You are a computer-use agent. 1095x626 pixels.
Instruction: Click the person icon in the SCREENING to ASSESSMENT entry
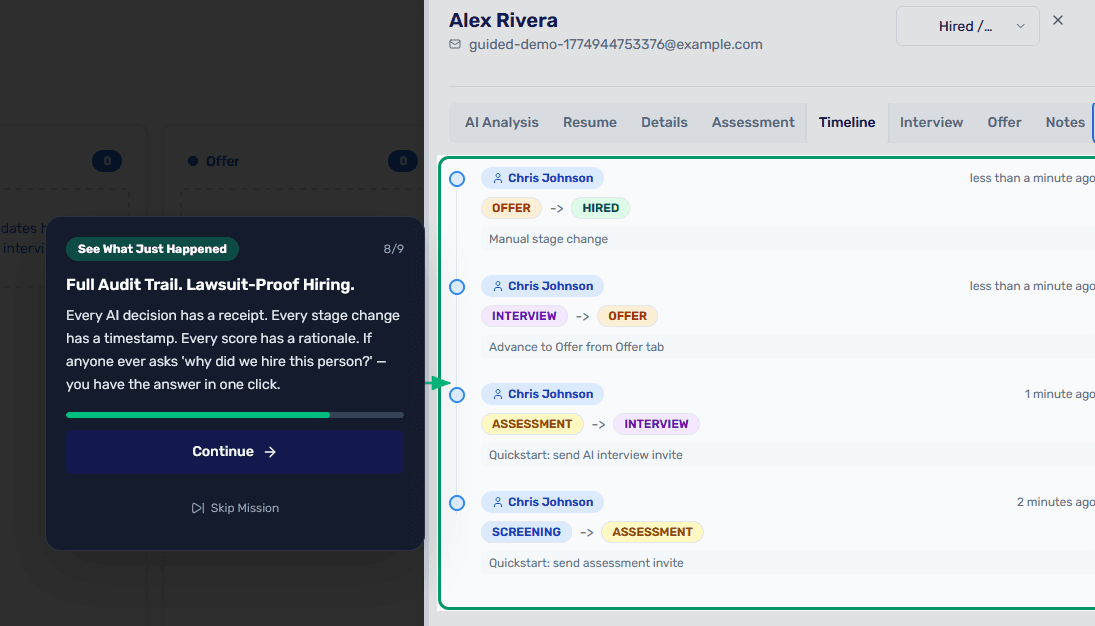click(x=497, y=501)
